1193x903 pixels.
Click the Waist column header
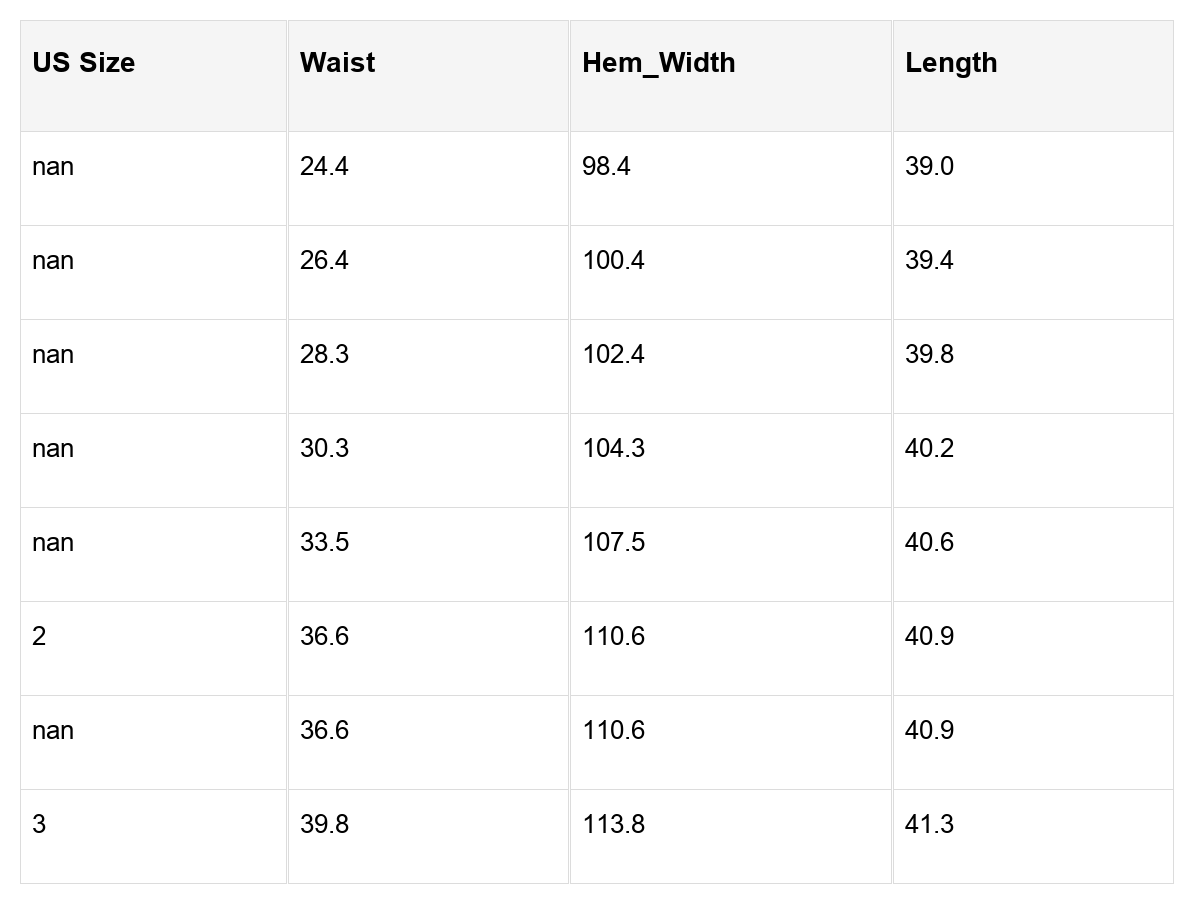tap(428, 76)
